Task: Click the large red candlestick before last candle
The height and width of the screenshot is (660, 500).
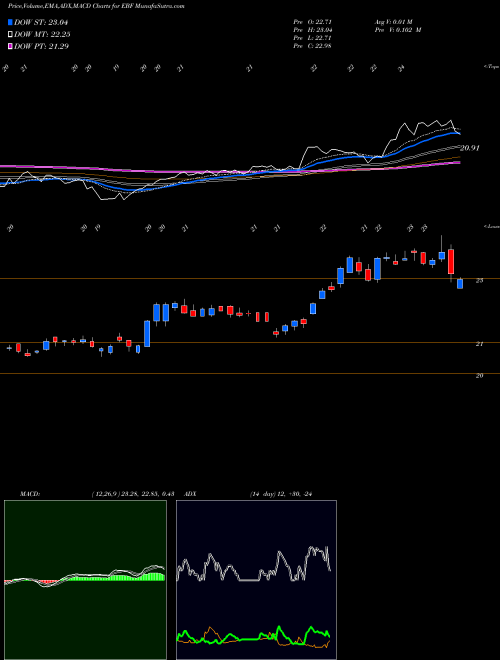Action: click(451, 262)
